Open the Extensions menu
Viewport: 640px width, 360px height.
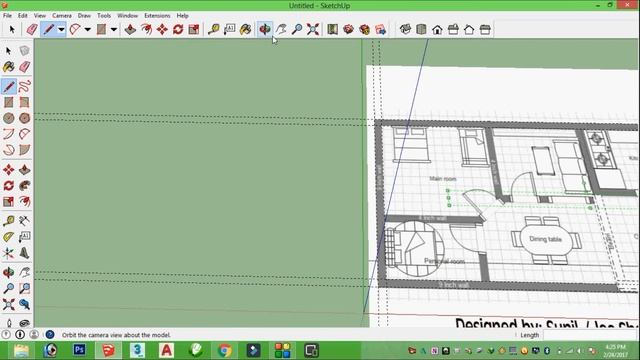157,16
